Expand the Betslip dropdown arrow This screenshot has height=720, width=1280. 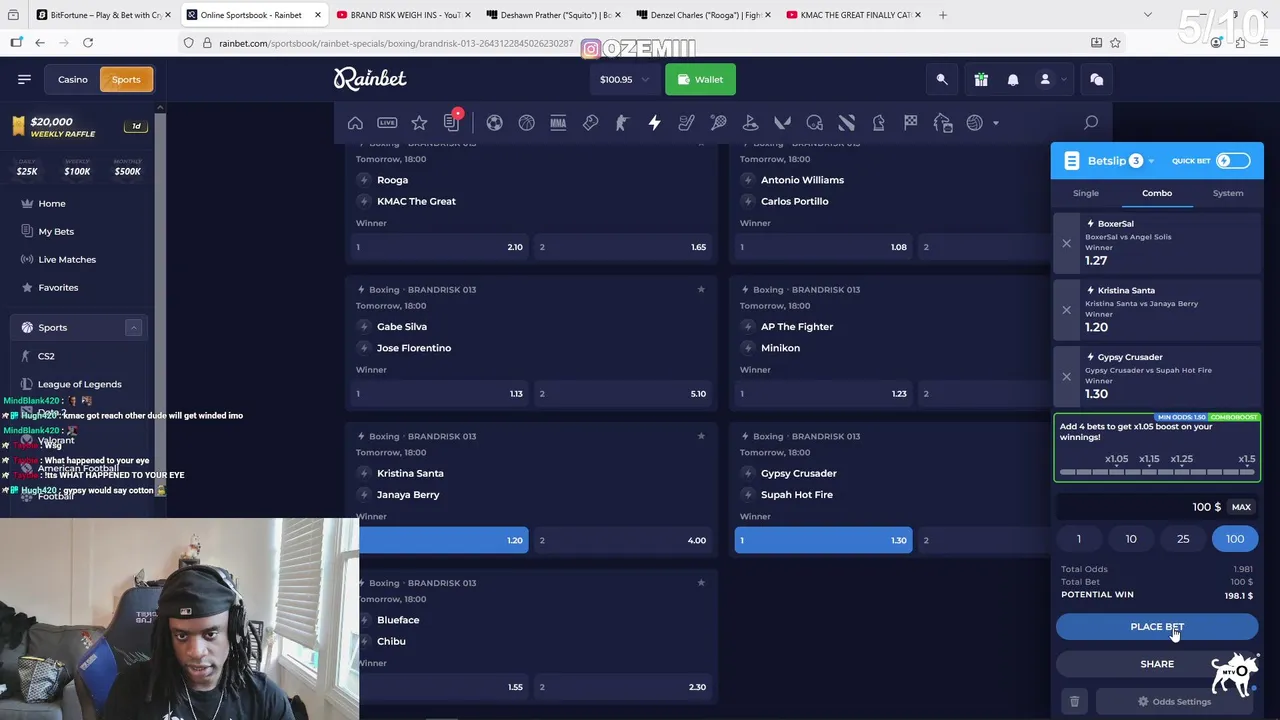click(x=1151, y=161)
